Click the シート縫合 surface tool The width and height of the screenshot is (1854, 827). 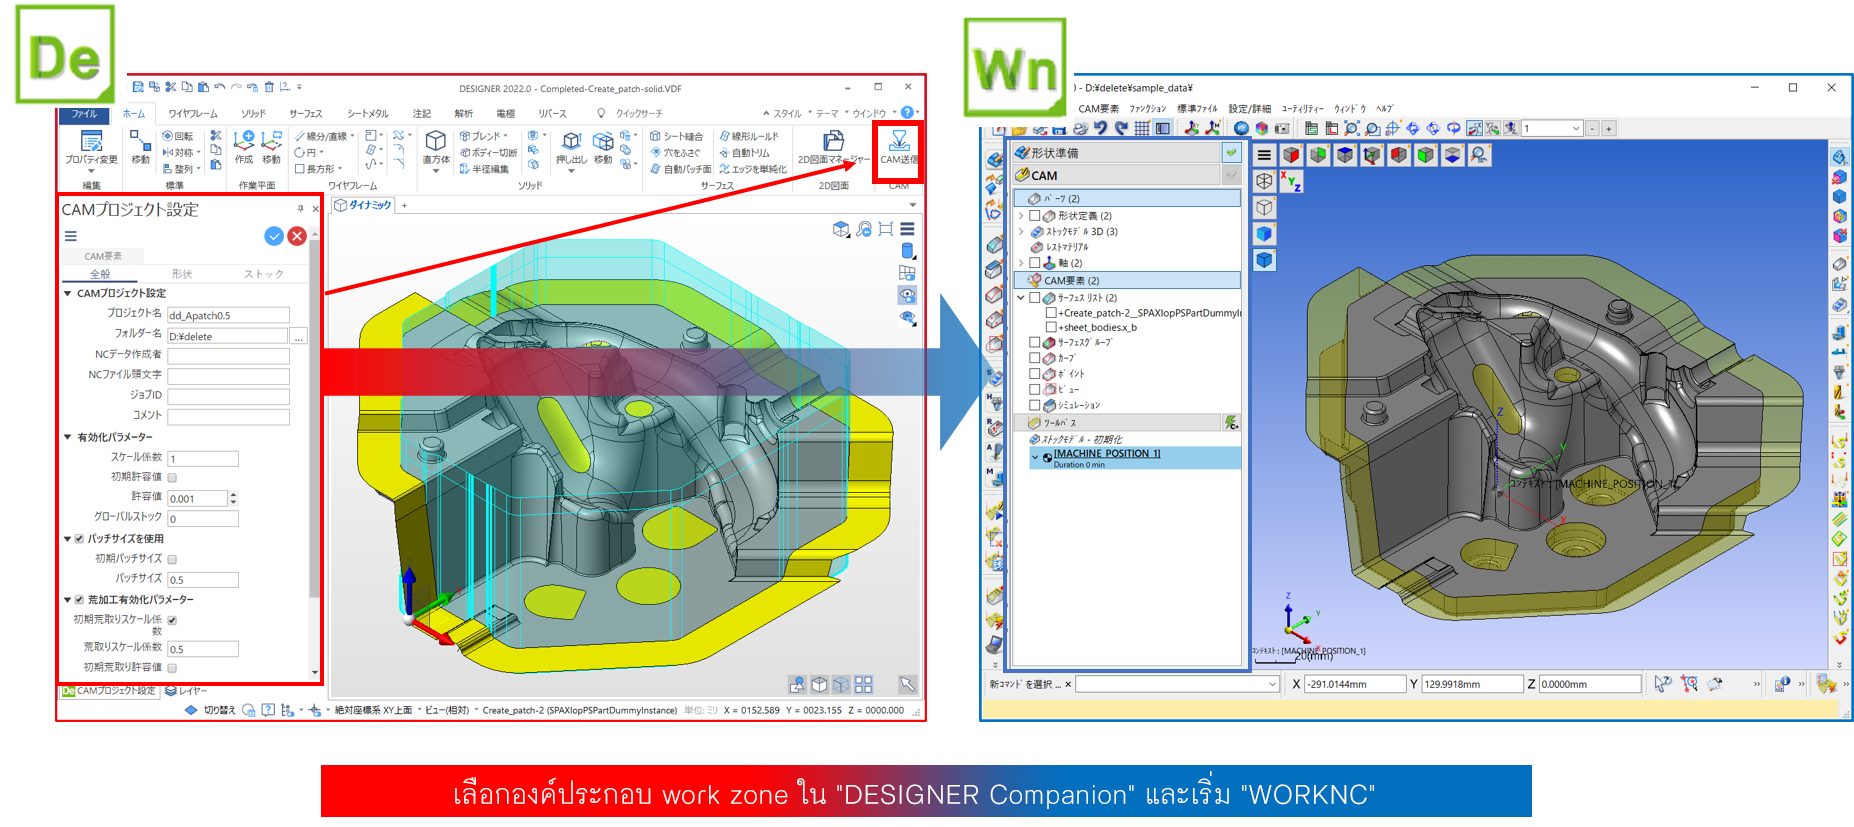coord(677,136)
